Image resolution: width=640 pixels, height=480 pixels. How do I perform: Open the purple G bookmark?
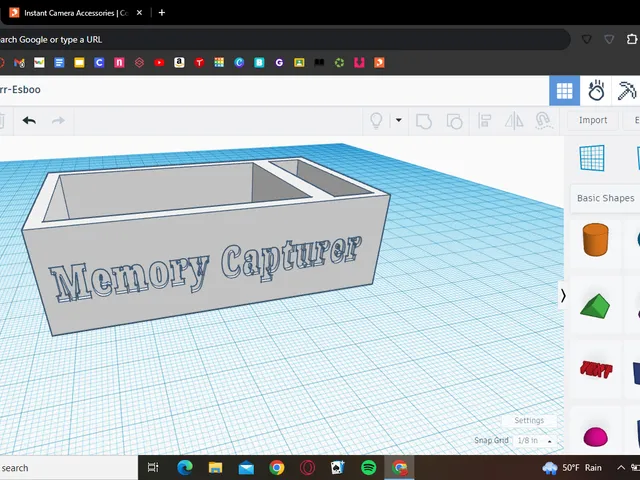[x=279, y=62]
